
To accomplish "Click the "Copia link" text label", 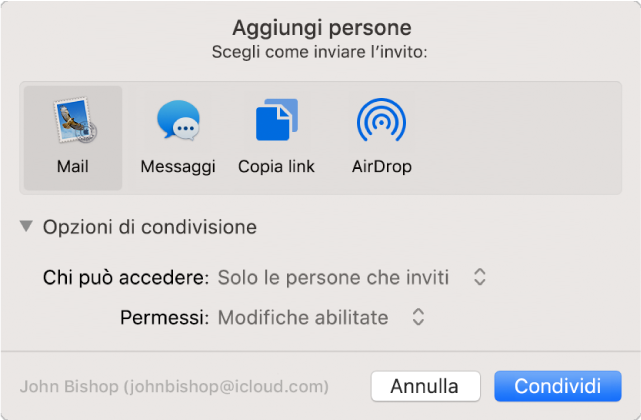I will pos(276,167).
